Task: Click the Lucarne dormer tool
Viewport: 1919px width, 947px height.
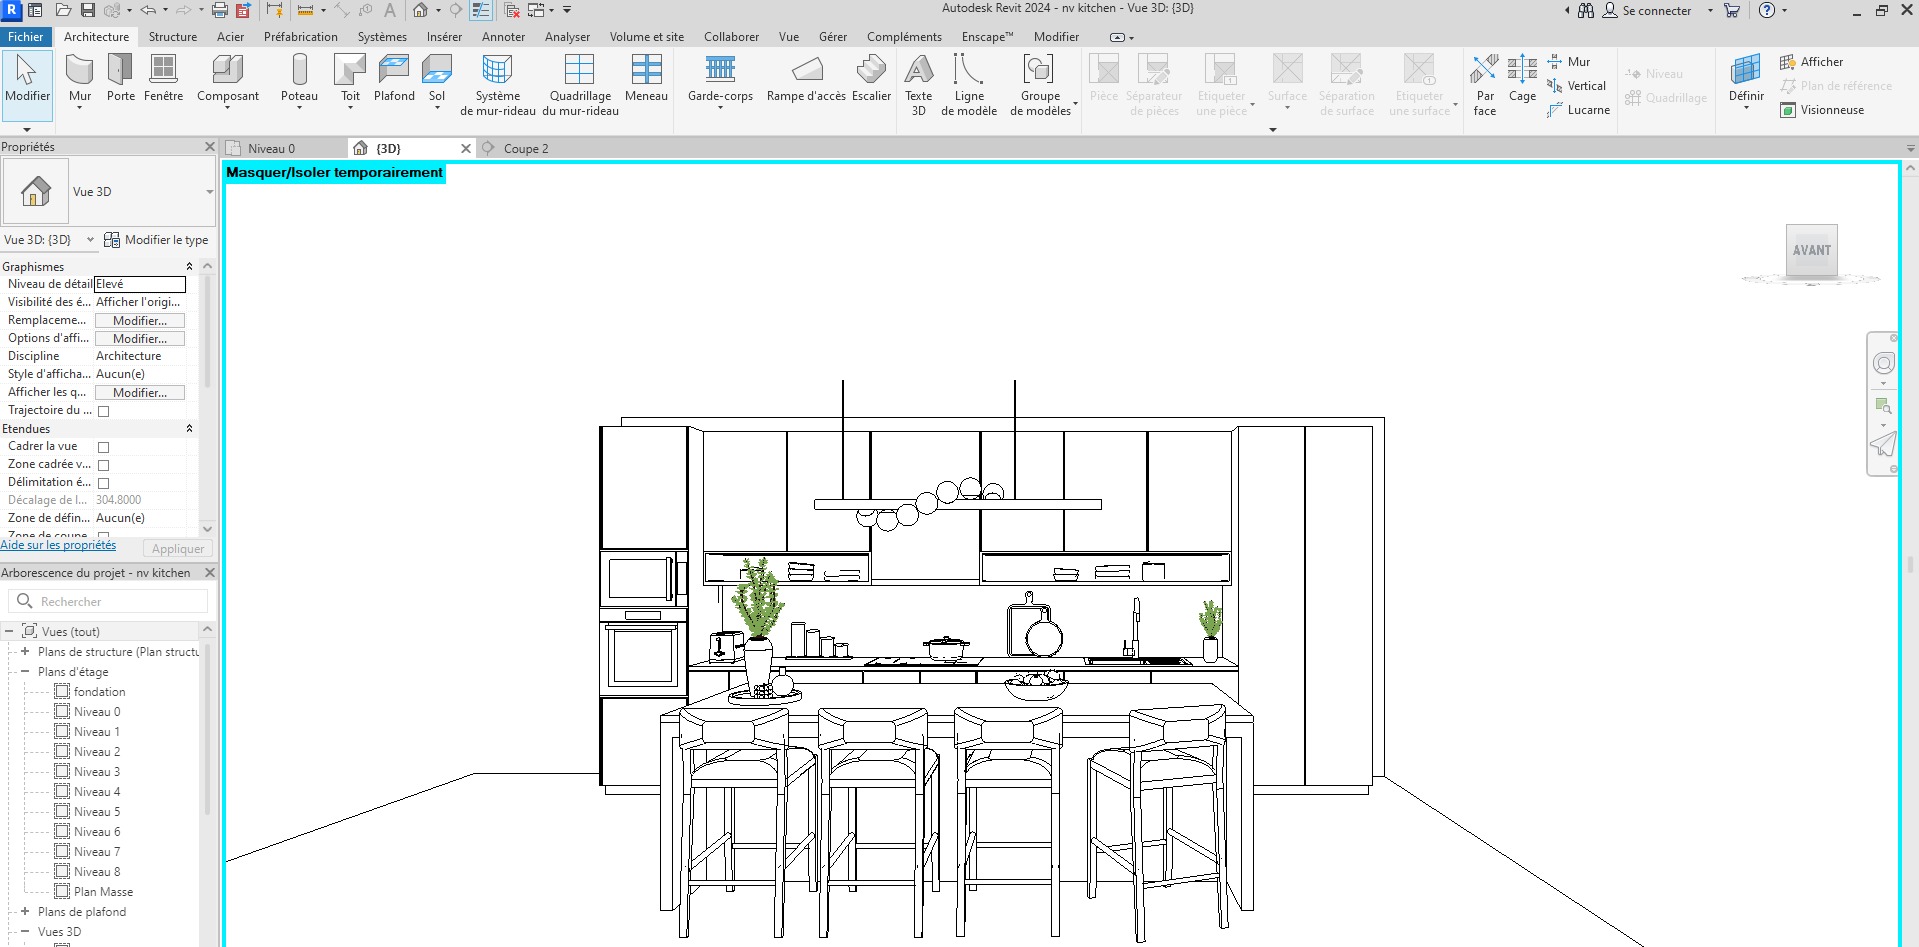Action: [x=1578, y=110]
